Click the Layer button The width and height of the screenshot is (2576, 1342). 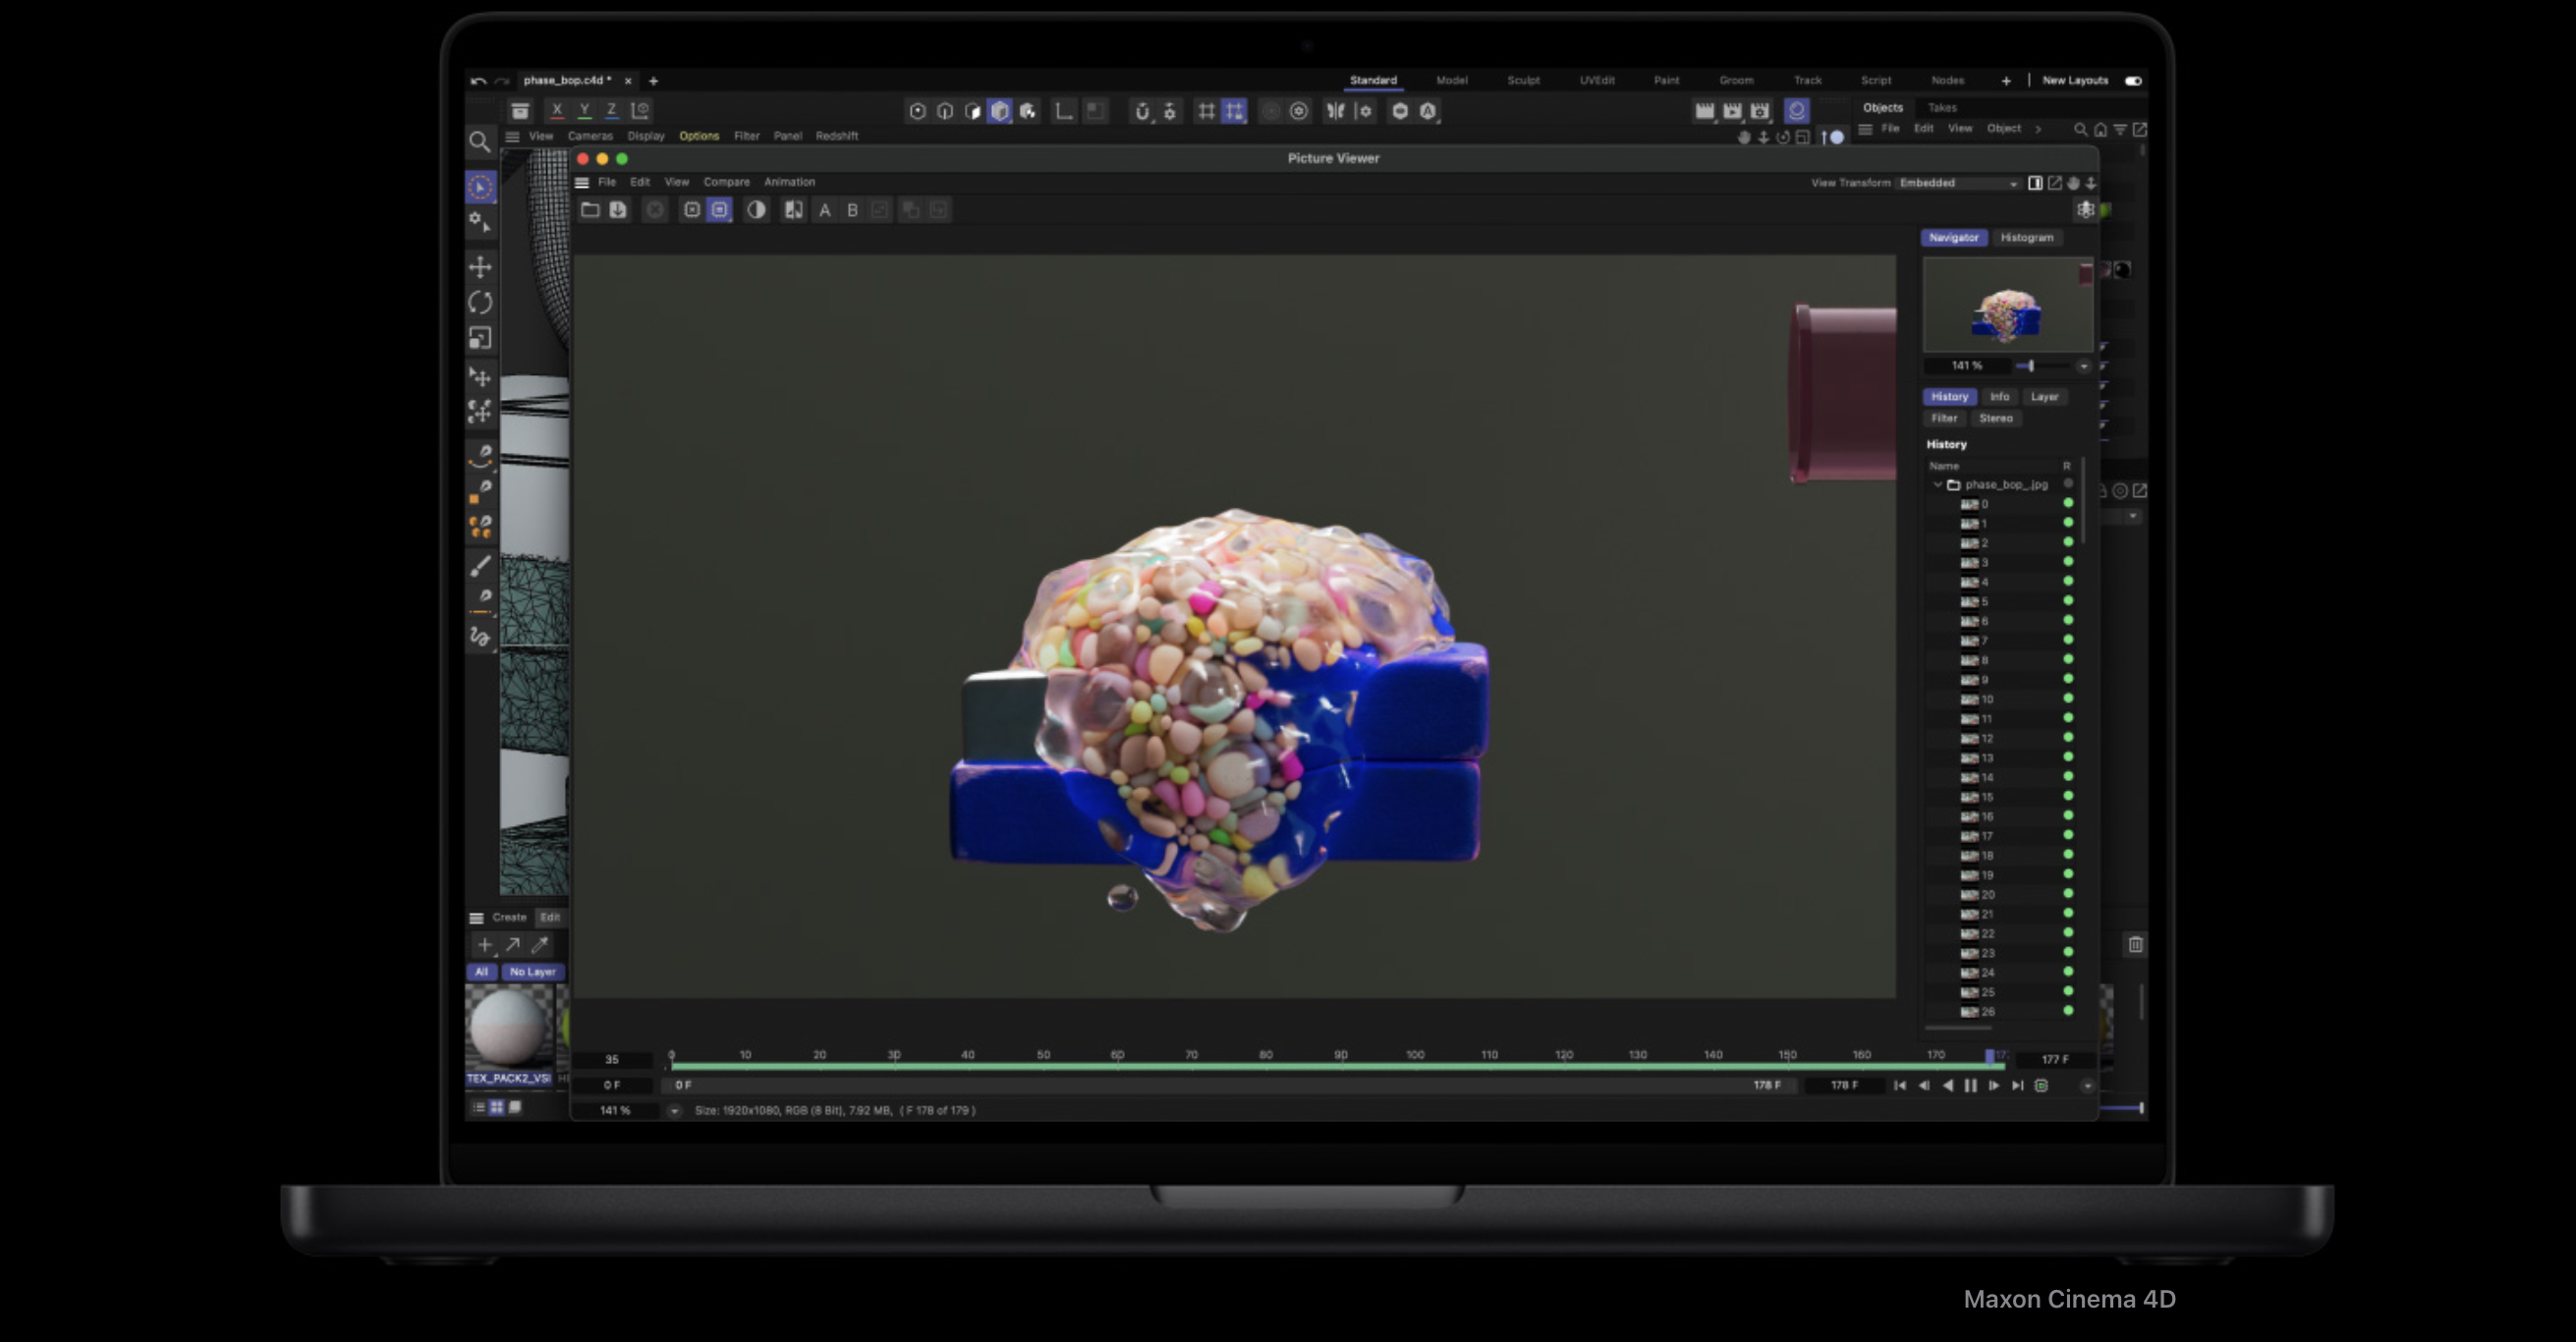[2044, 397]
